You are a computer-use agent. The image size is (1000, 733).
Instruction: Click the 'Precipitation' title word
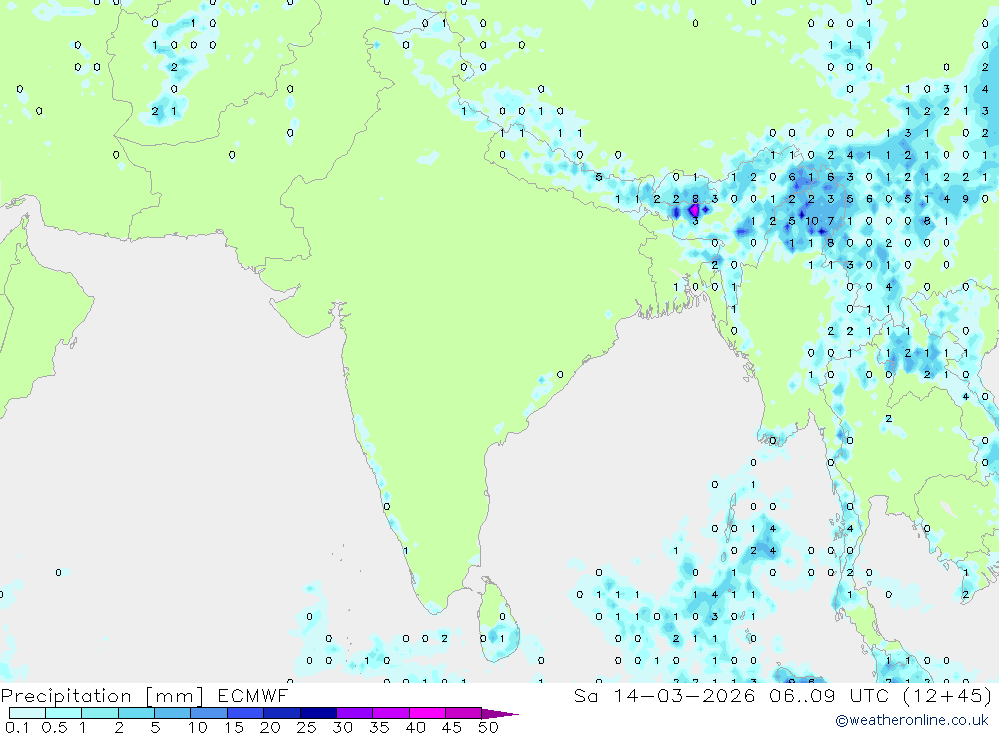pyautogui.click(x=66, y=695)
